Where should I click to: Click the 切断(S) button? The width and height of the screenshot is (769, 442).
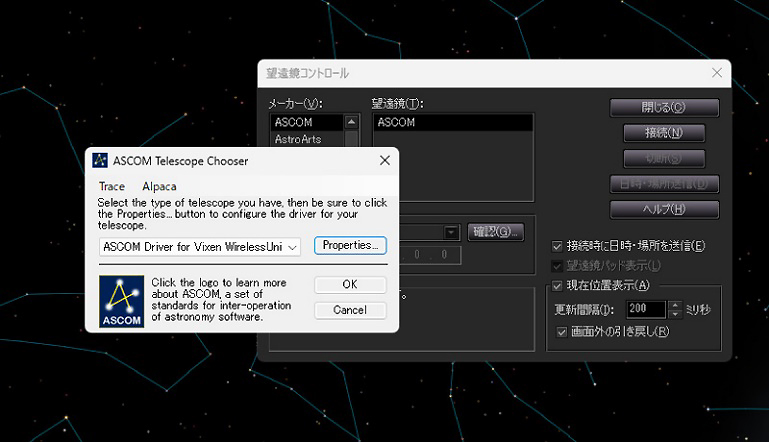[664, 158]
